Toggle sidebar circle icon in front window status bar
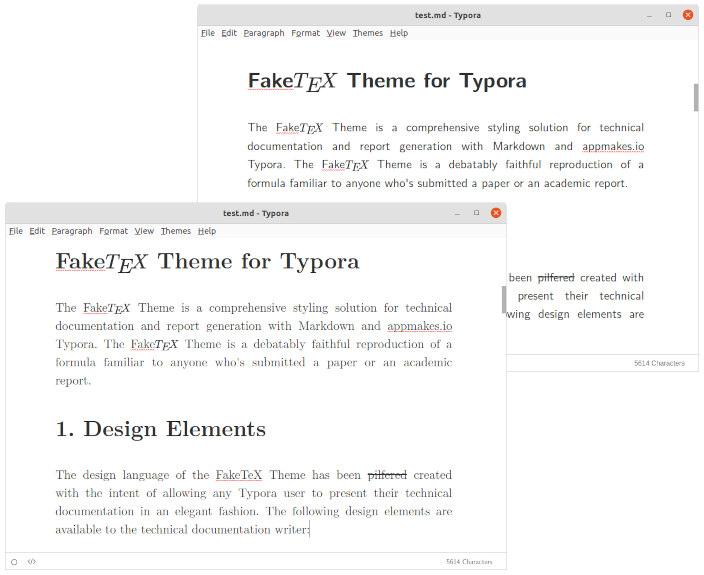The image size is (704, 575). point(14,562)
